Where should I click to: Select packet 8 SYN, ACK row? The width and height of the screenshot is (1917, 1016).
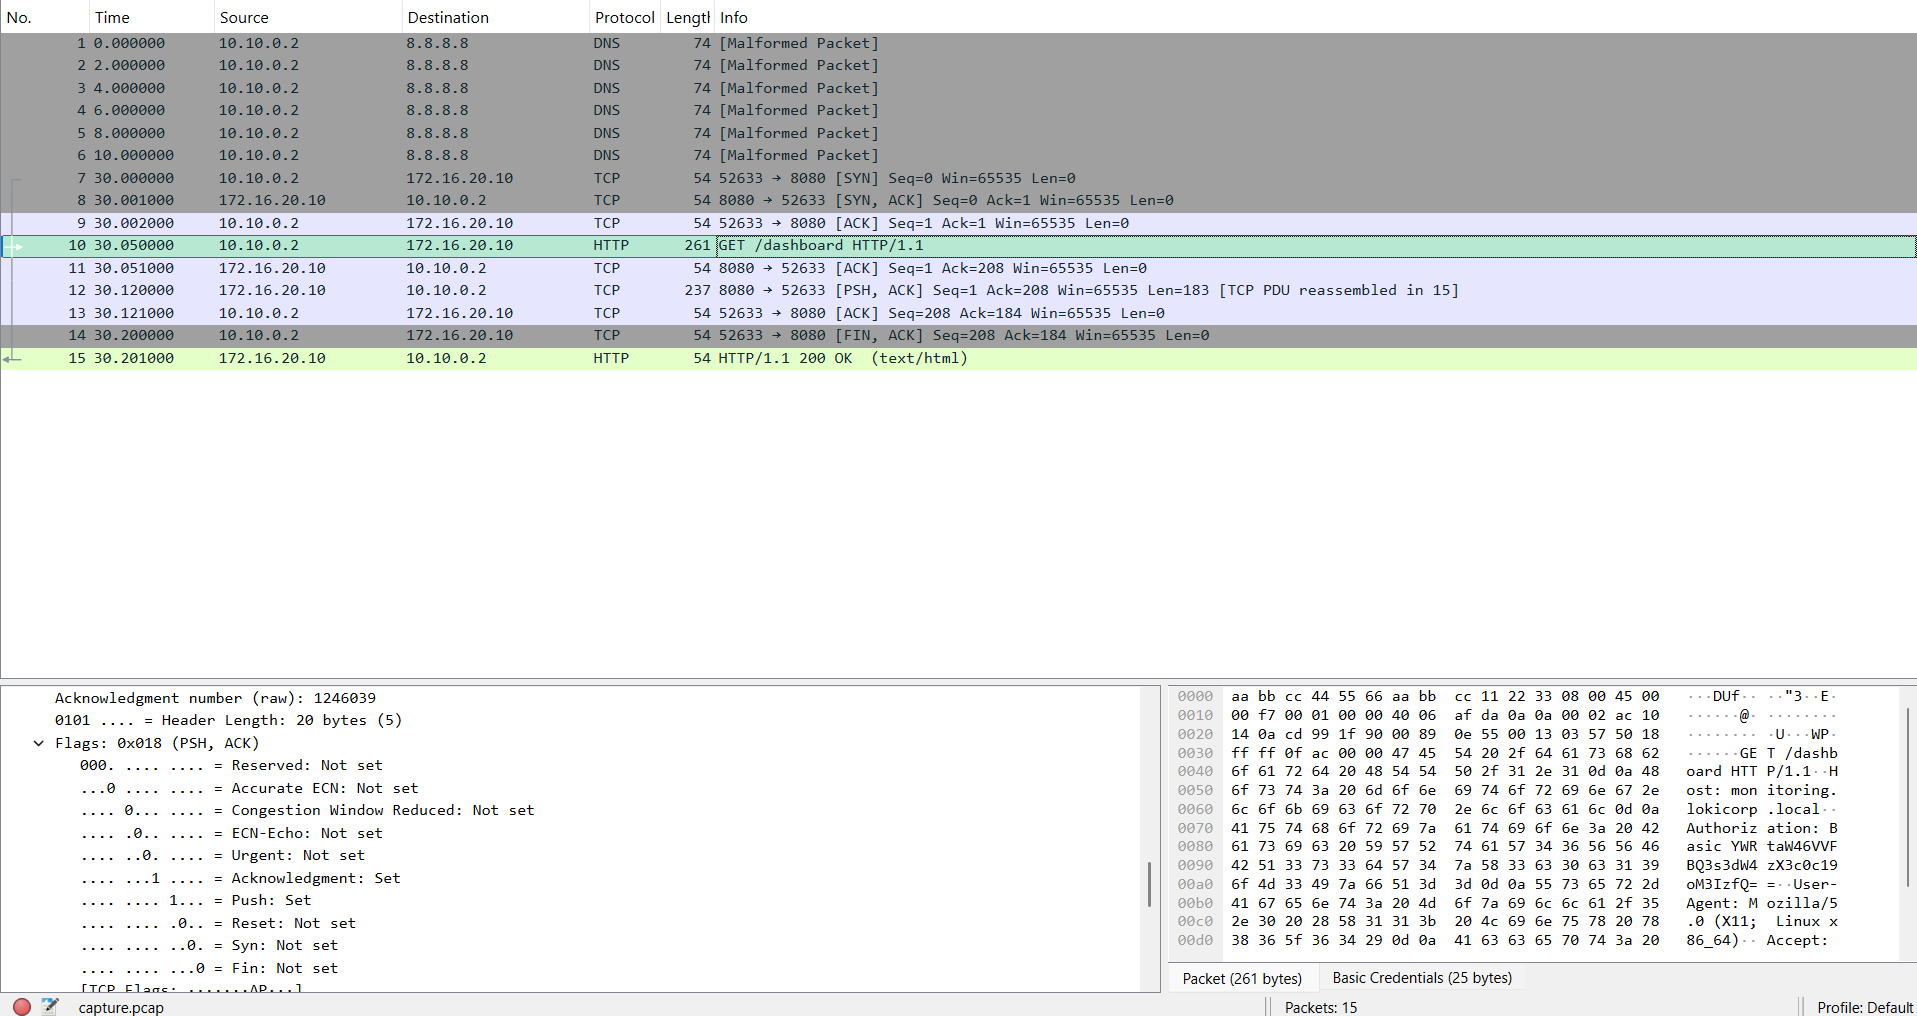tap(958, 200)
